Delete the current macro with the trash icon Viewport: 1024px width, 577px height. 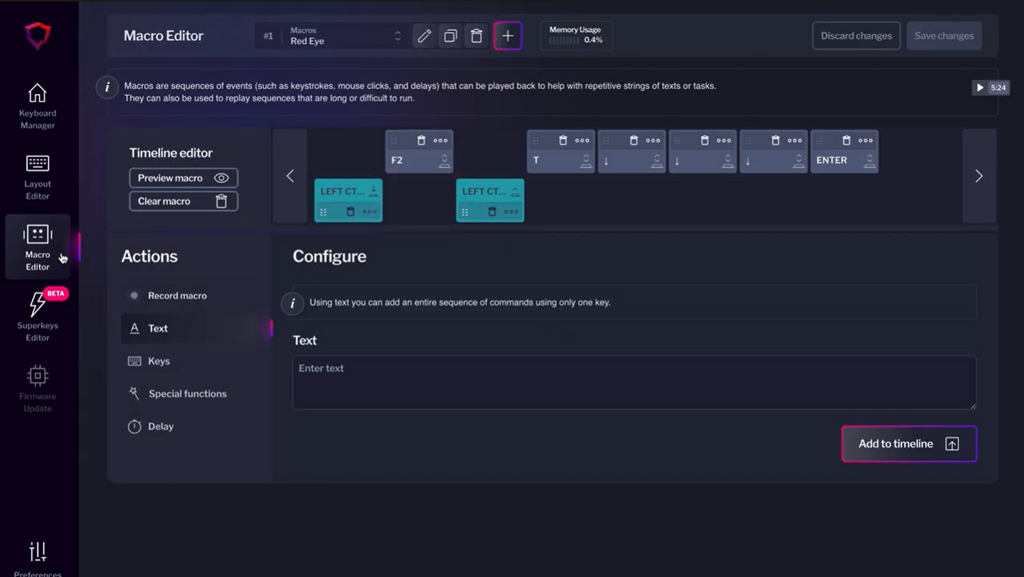click(x=476, y=36)
